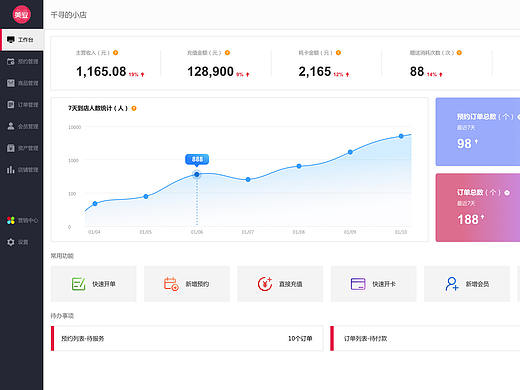520x390 pixels.
Task: Click info icon beside 充值金额（元）
Action: (227, 53)
